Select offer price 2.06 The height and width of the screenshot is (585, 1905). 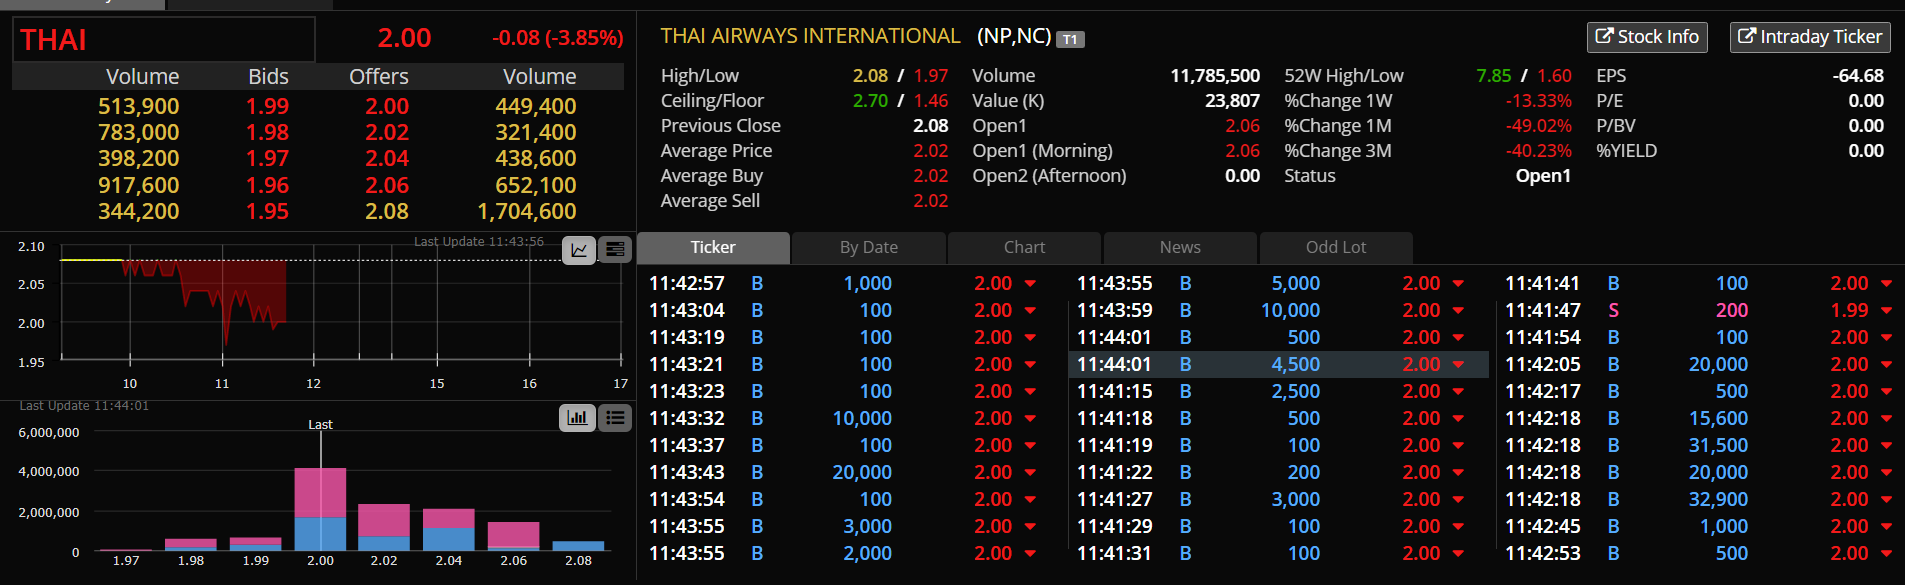point(387,185)
